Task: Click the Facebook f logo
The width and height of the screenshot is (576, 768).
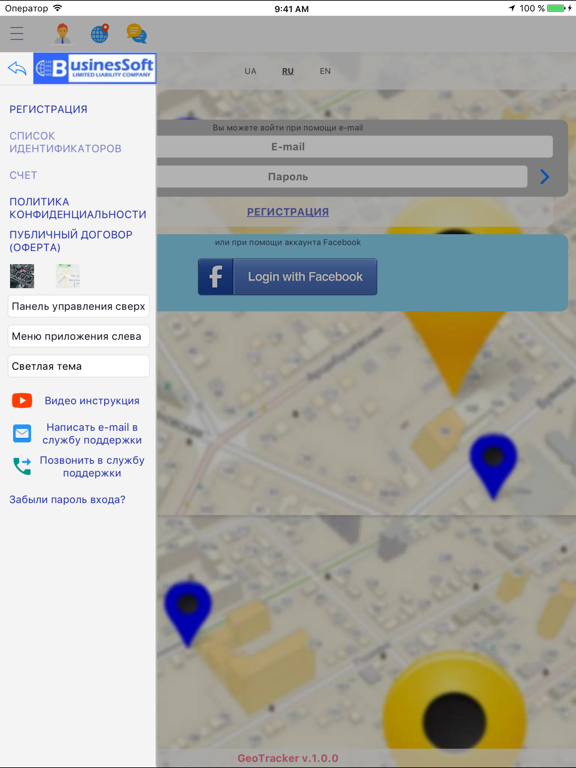Action: [x=216, y=277]
